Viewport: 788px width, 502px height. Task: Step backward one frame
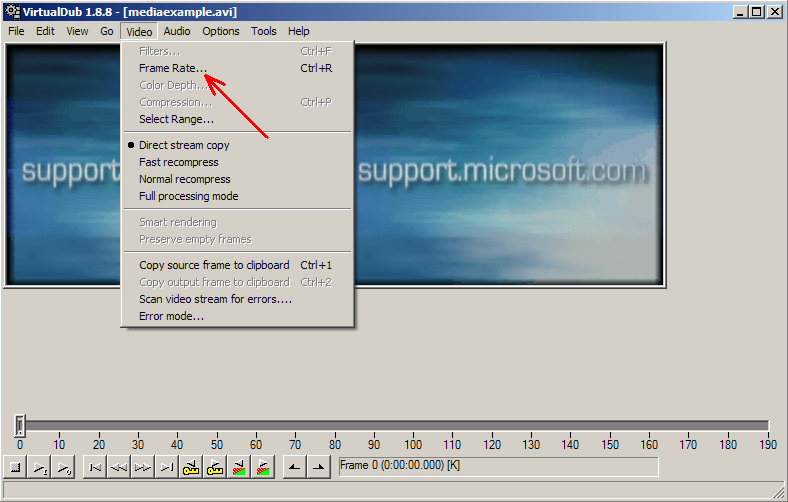[x=119, y=467]
